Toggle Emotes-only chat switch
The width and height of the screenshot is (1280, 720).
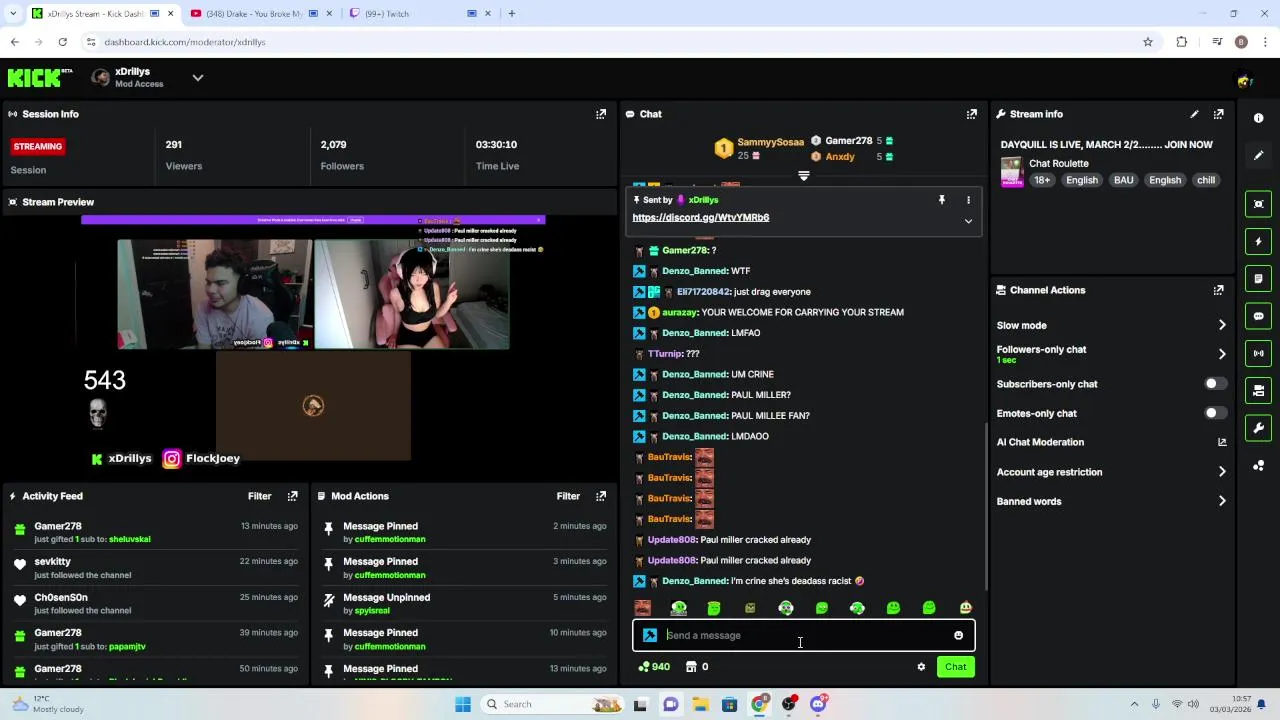tap(1215, 413)
